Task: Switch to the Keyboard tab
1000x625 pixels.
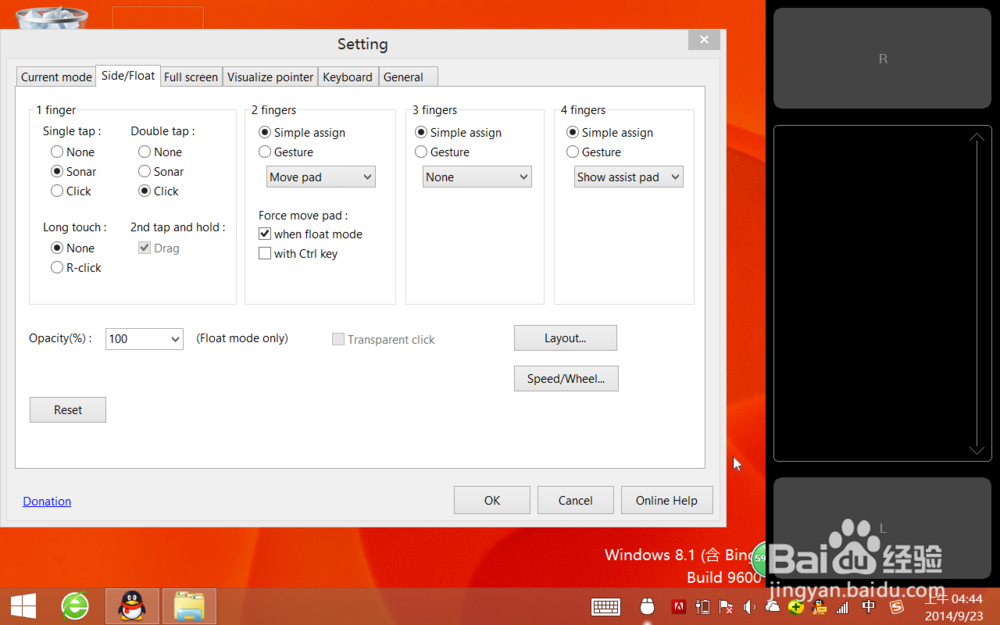Action: pyautogui.click(x=348, y=77)
